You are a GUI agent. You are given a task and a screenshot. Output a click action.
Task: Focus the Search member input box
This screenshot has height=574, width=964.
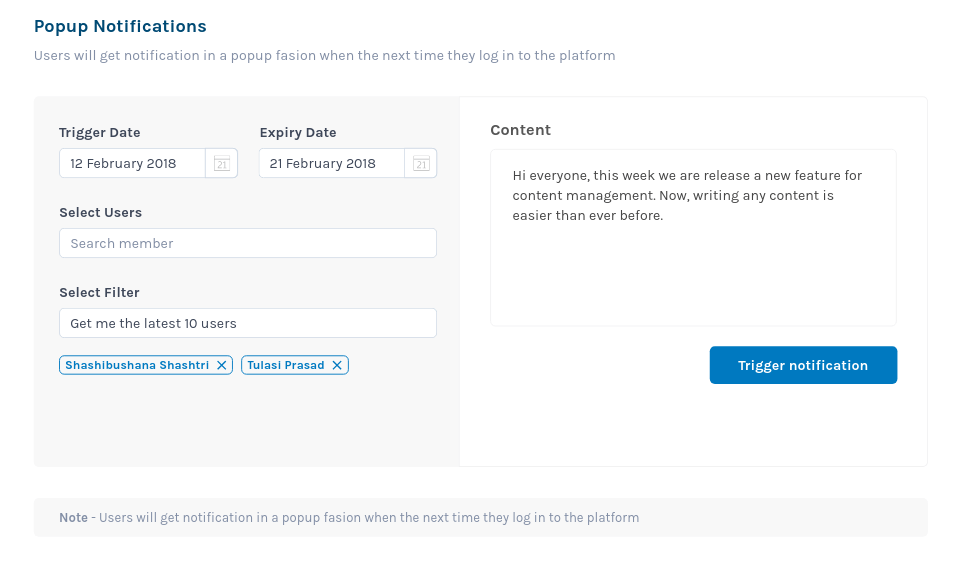[248, 243]
